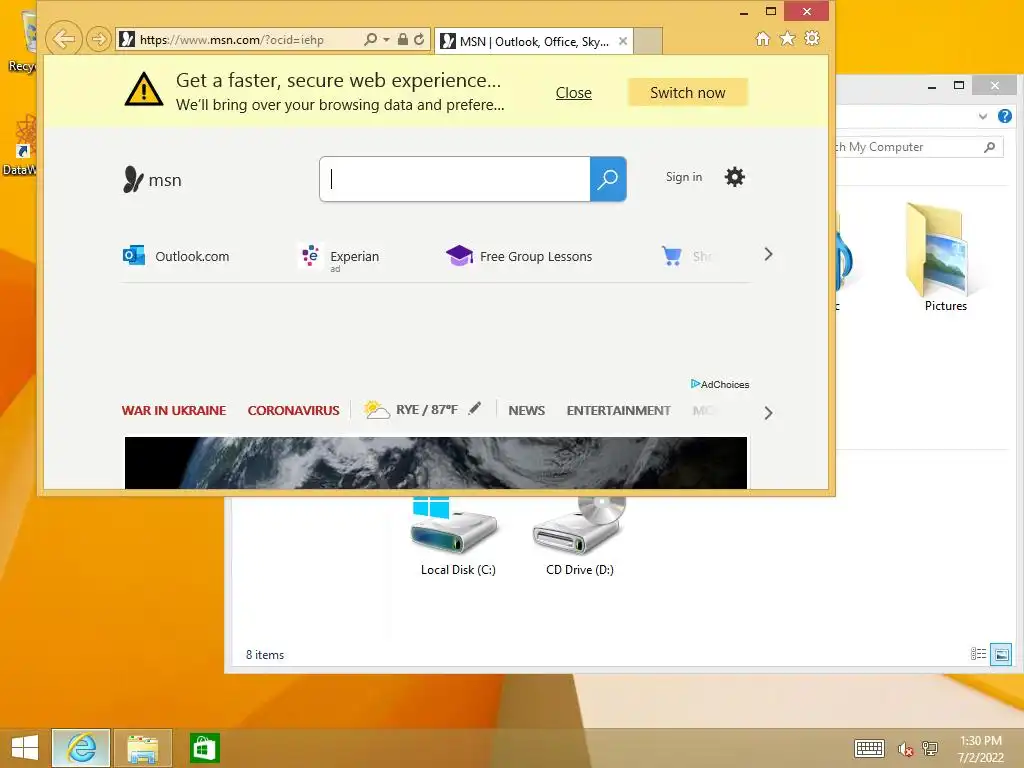Click the Earth image news thumbnail
1024x768 pixels.
[436, 463]
